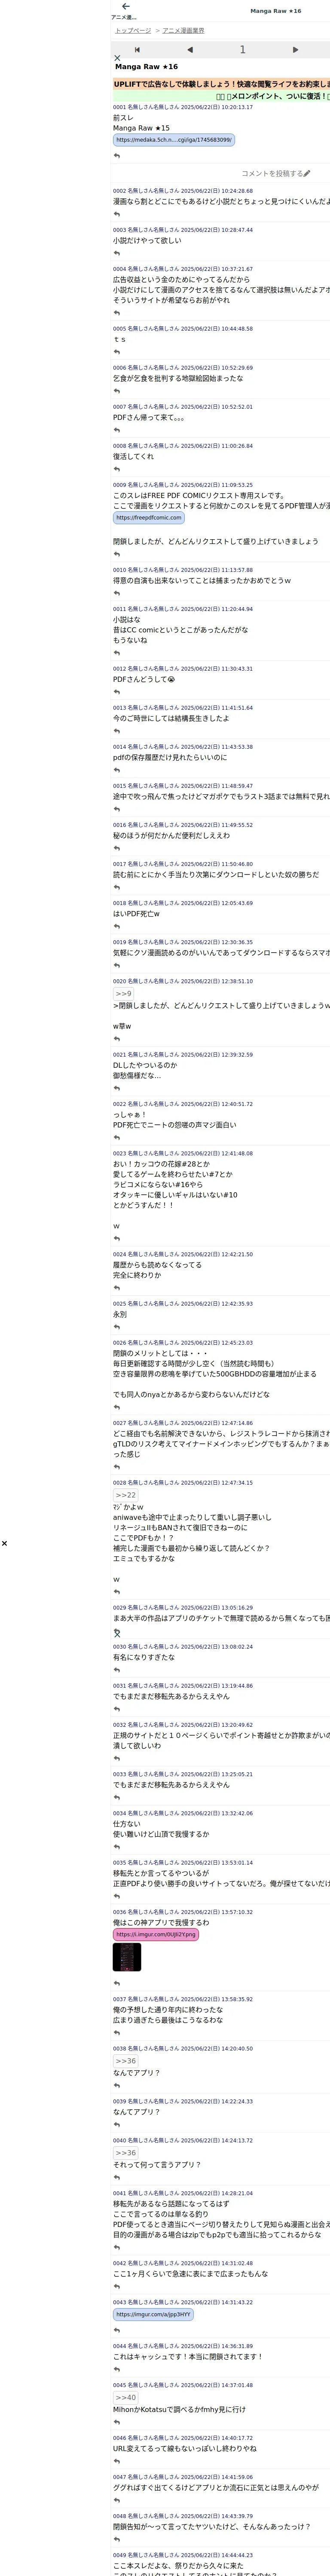
Task: Reply to post 0025 永別 via arrow icon
Action: tap(116, 1327)
